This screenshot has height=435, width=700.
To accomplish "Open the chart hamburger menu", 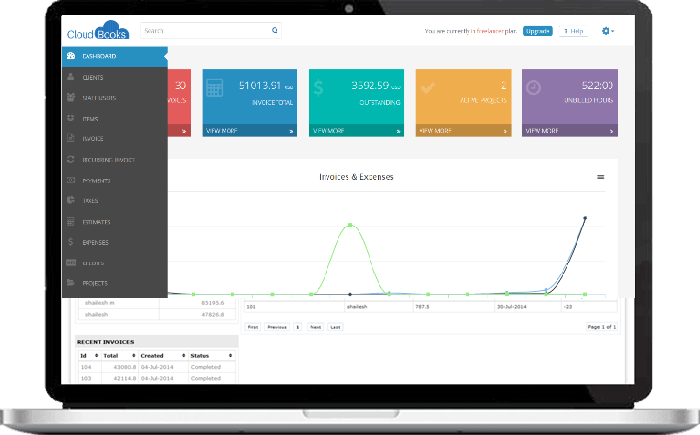I will [x=601, y=177].
